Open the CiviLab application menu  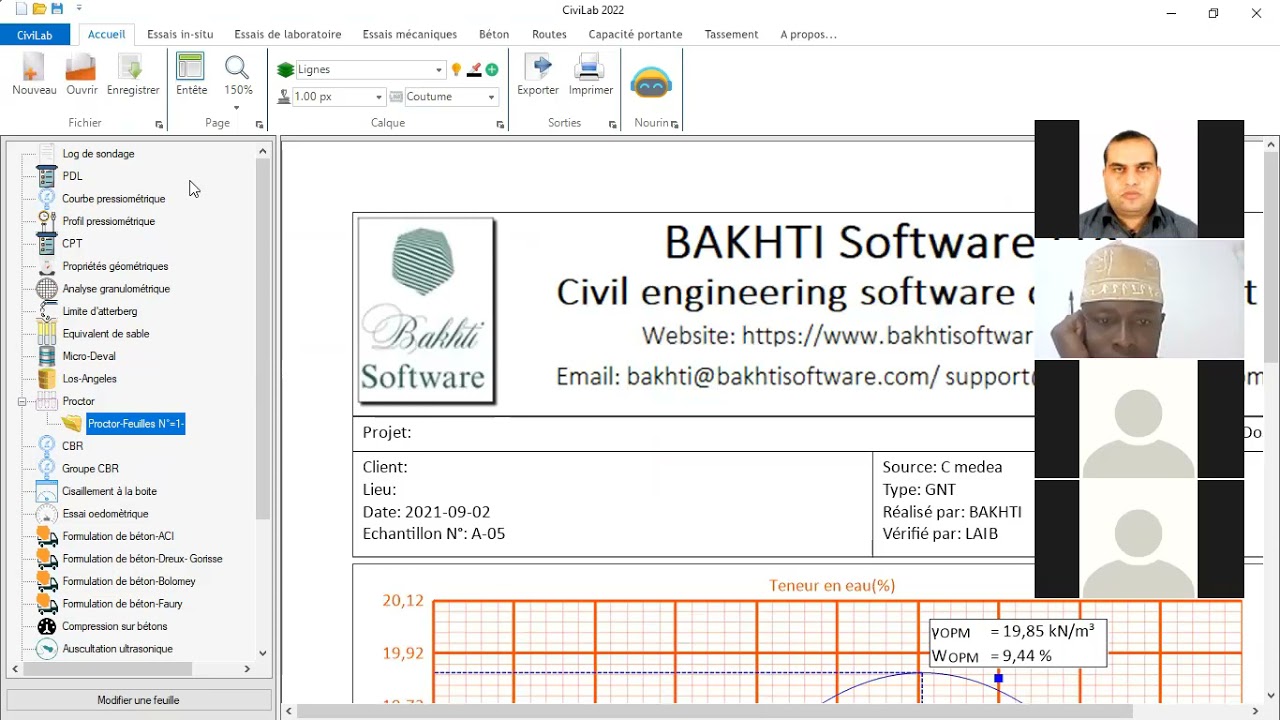pos(35,35)
